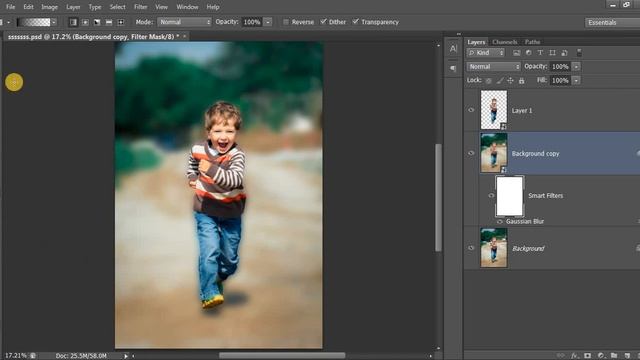
Task: Toggle Gaussian Blur filter visibility
Action: click(500, 222)
